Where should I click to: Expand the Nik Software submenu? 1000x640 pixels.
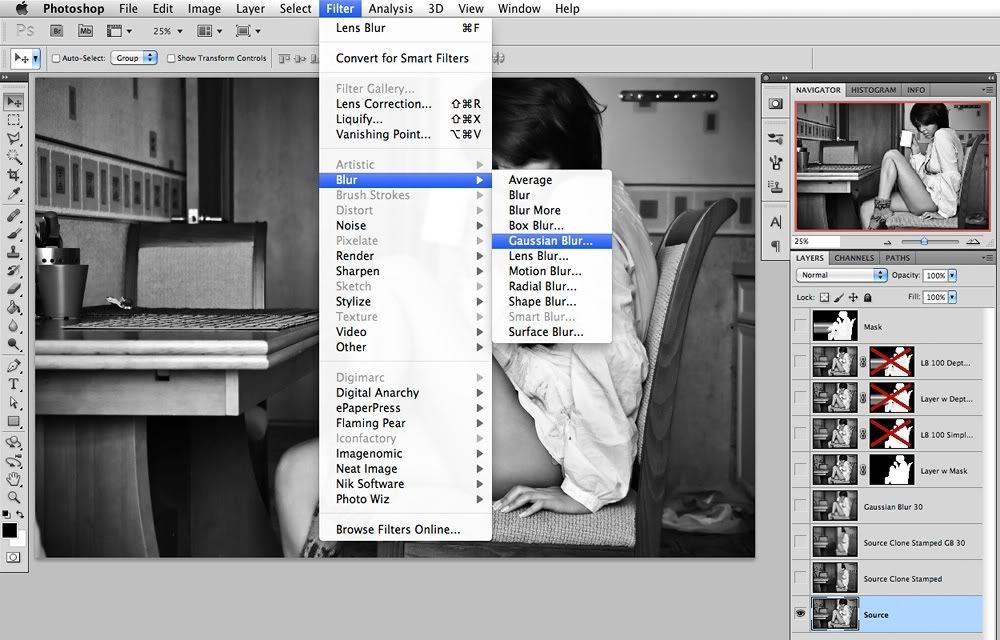point(406,484)
